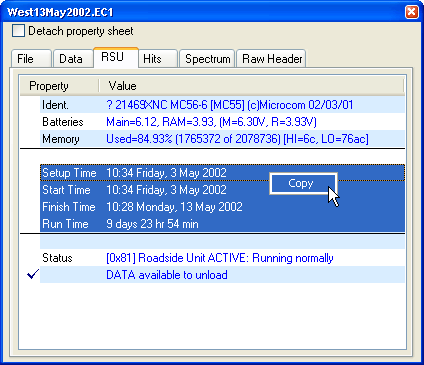This screenshot has width=424, height=365.
Task: Click the Property column header
Action: (59, 86)
